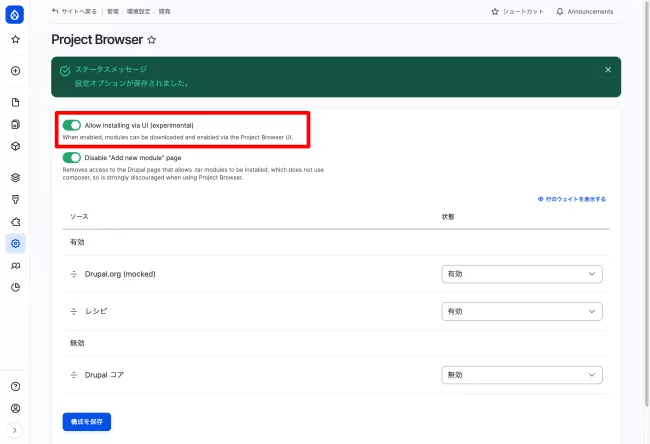Click the 環境設定 breadcrumb link
This screenshot has height=444, width=650.
point(138,11)
